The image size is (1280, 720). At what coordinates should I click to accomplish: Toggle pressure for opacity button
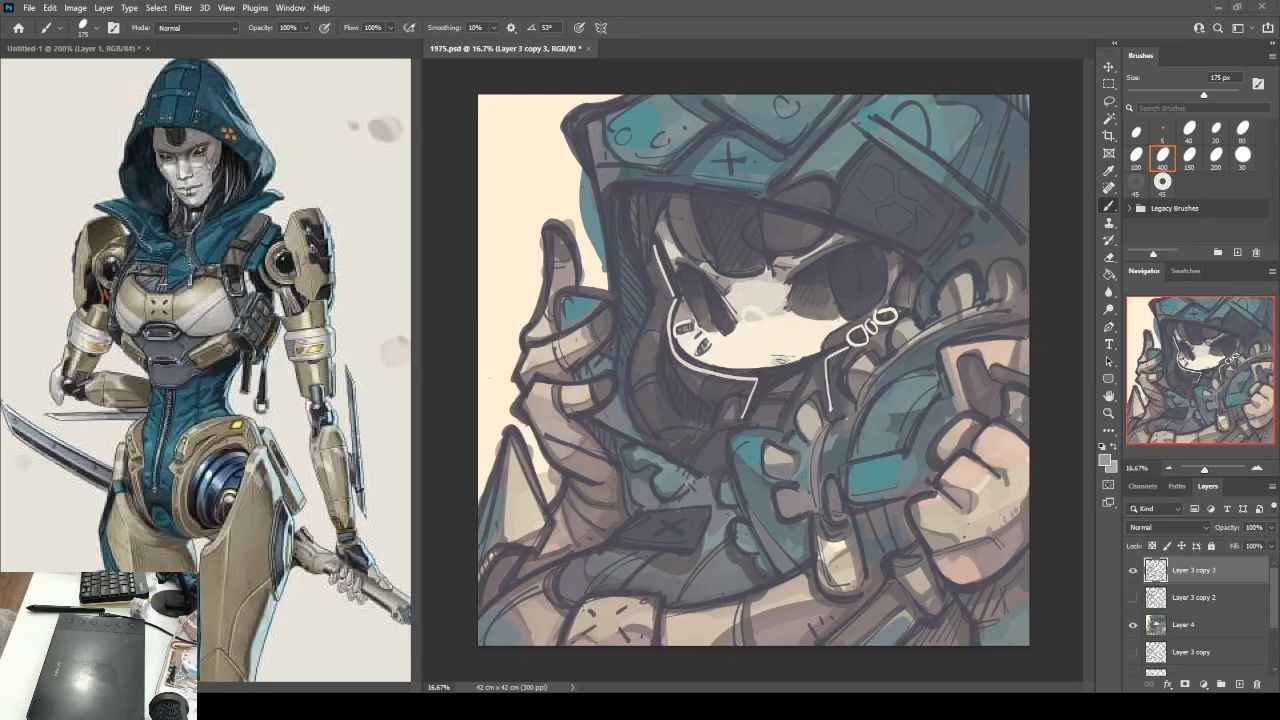click(325, 28)
